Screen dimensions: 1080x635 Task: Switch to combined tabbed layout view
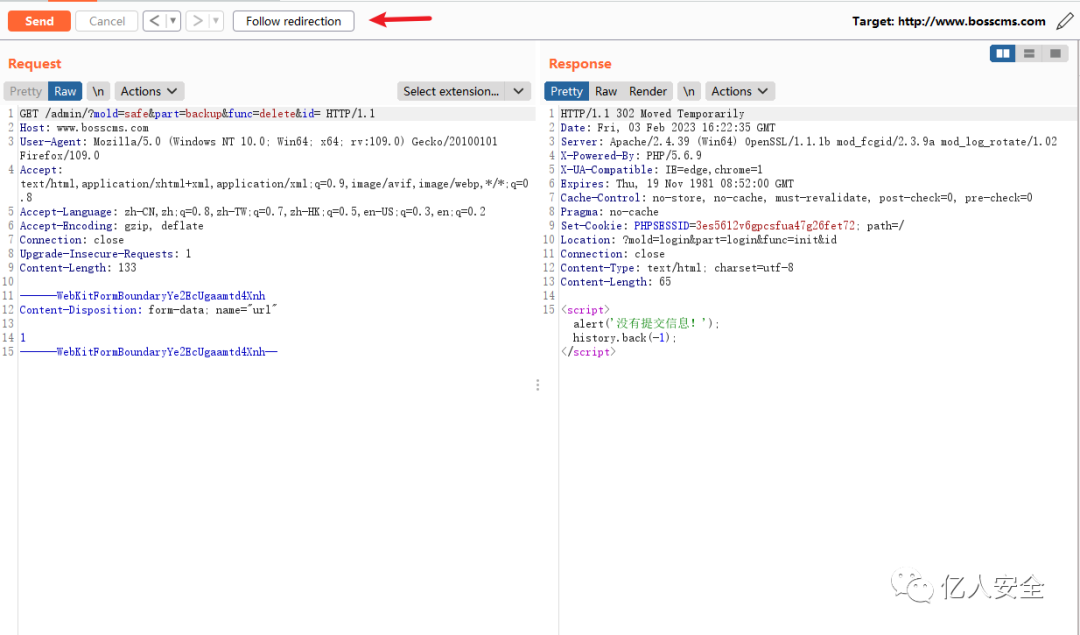click(x=1055, y=53)
